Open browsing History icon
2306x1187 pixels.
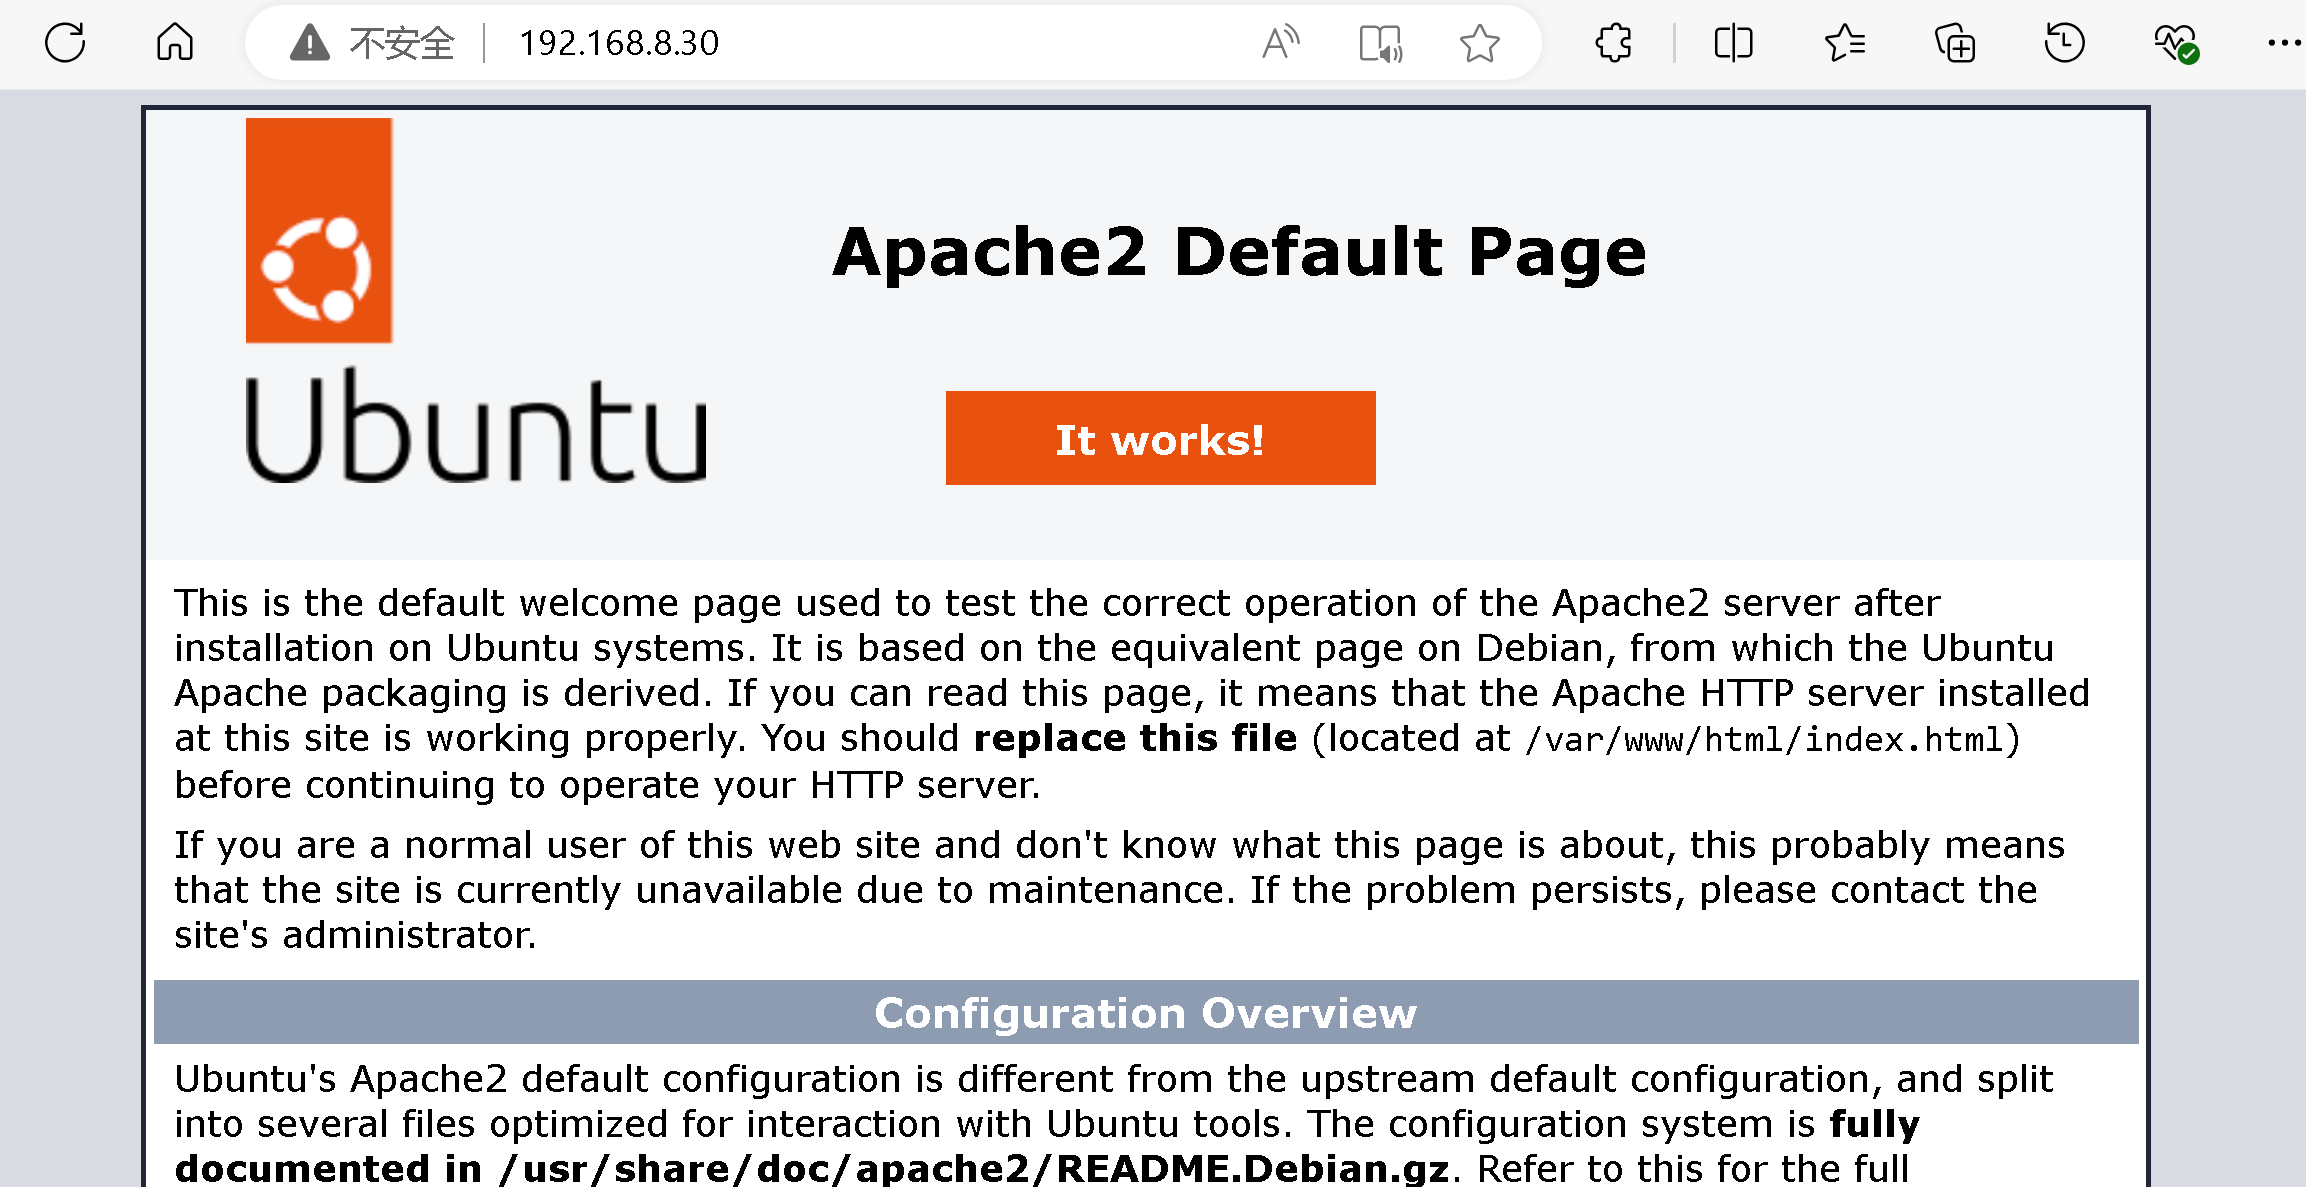coord(2064,43)
